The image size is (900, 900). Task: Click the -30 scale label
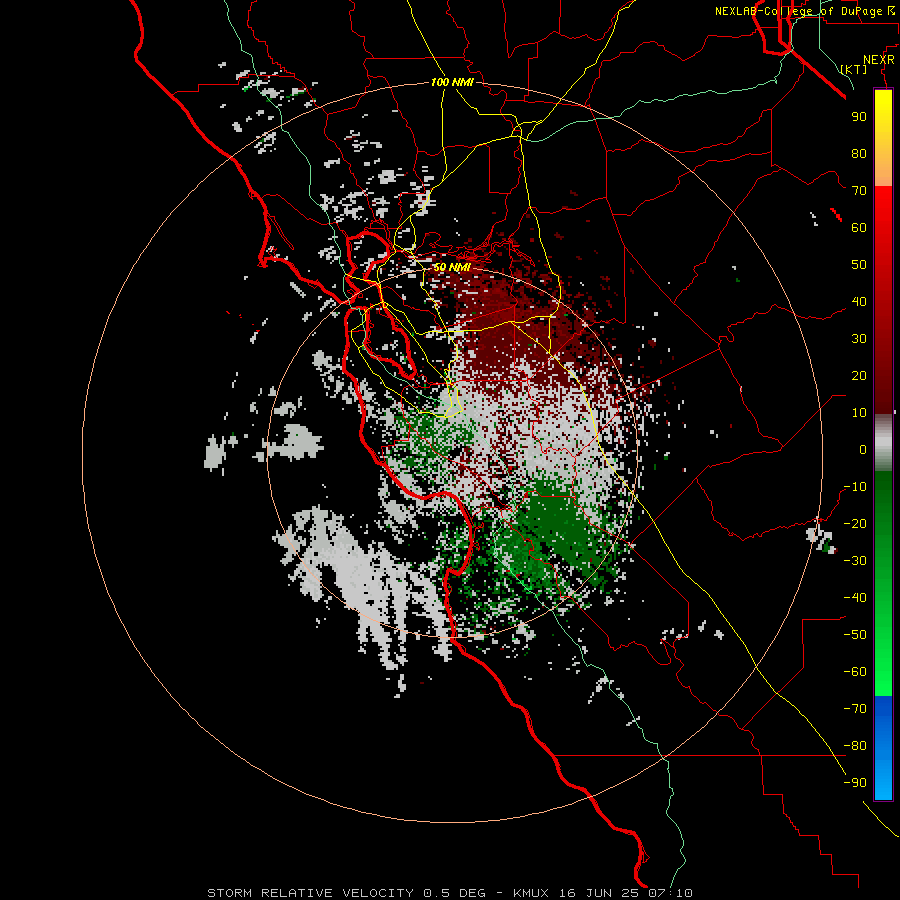(855, 561)
